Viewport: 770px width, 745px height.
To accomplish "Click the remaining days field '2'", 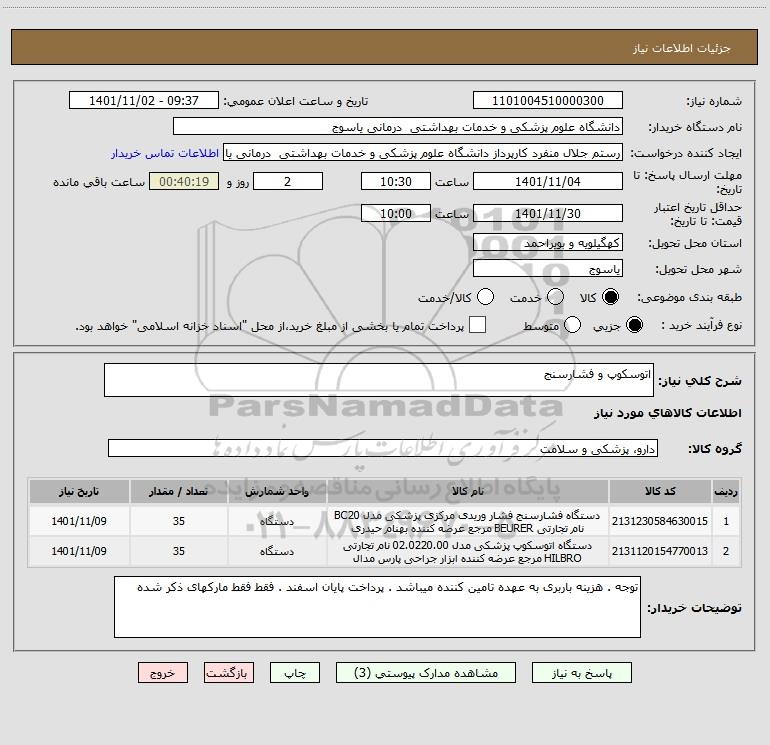I will point(288,182).
